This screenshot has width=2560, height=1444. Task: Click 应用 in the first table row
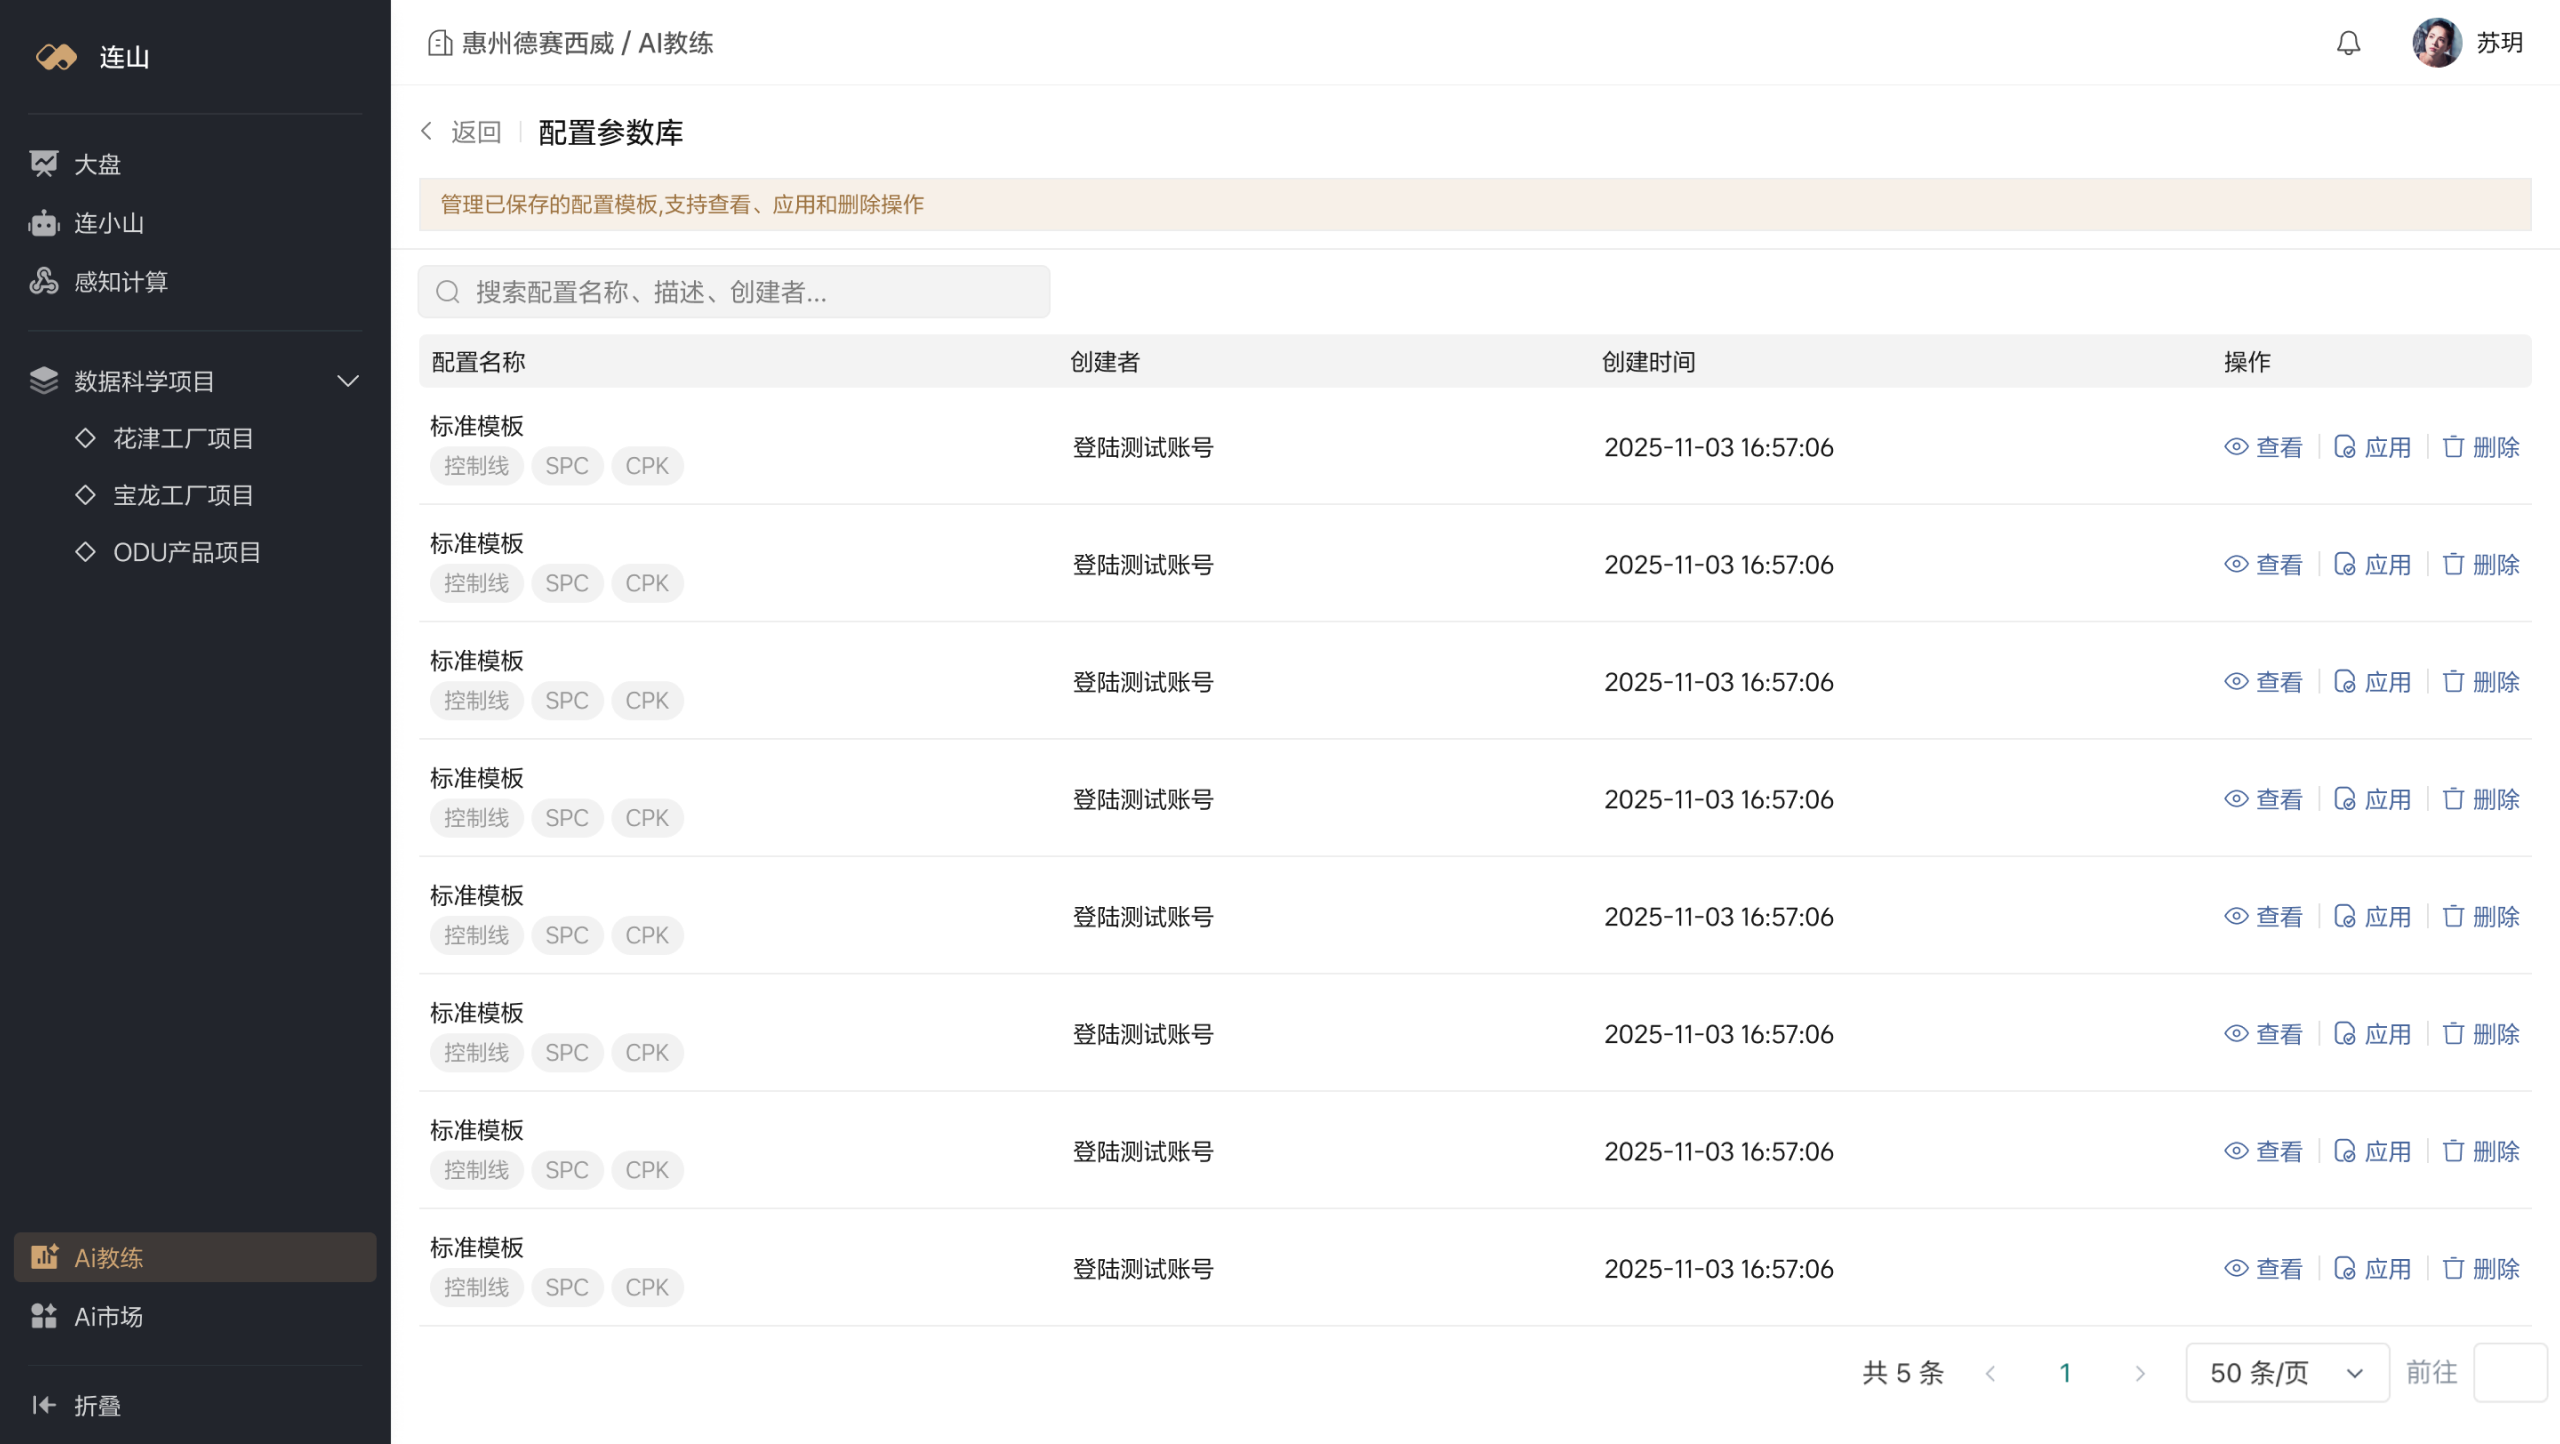(2372, 447)
